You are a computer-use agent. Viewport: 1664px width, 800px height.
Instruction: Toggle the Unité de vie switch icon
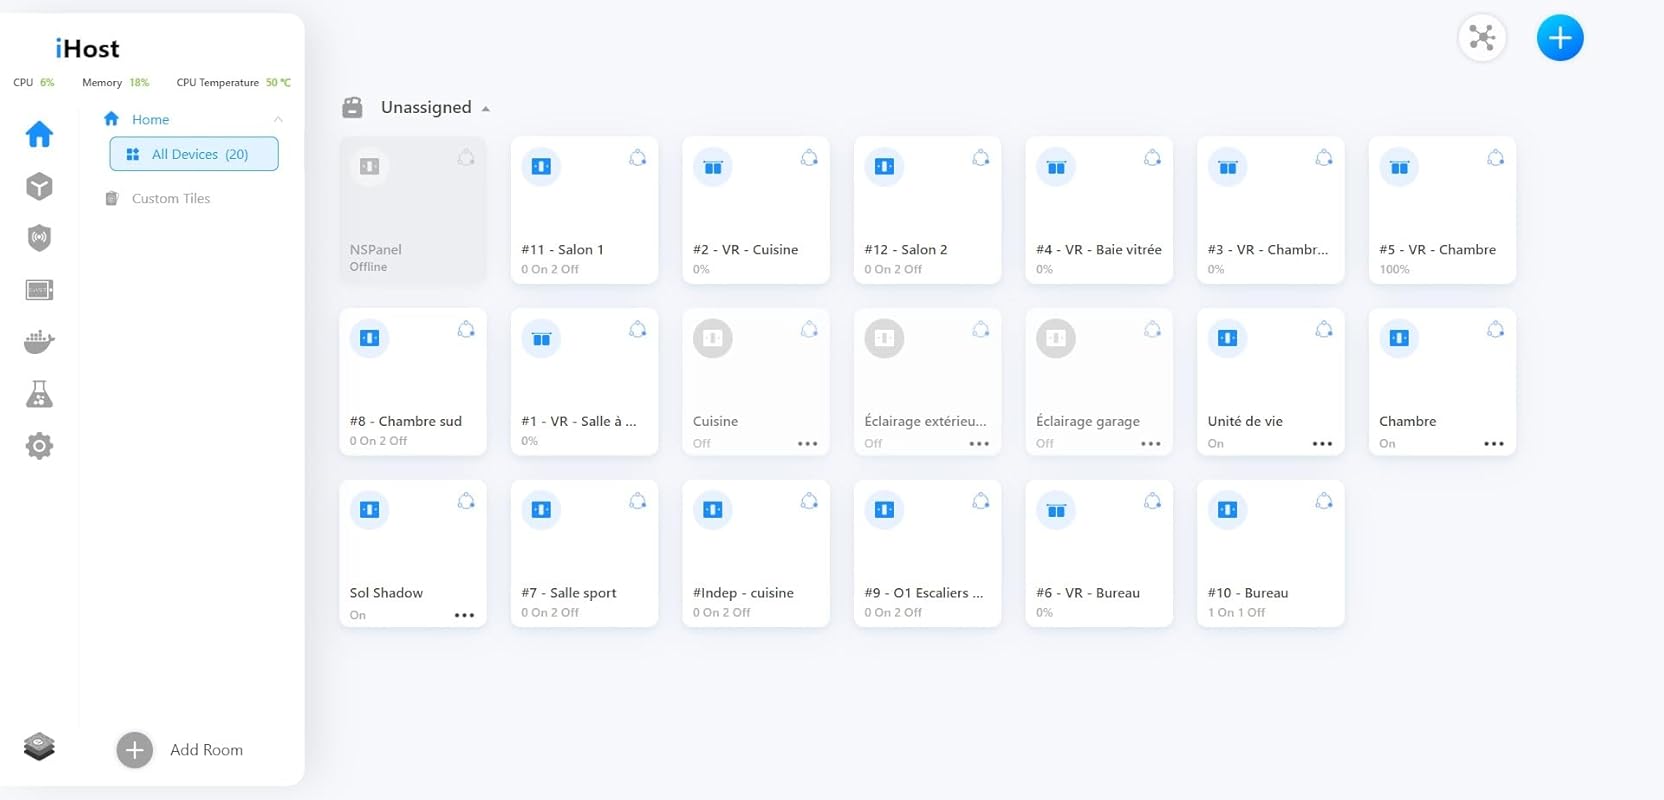(x=1228, y=339)
